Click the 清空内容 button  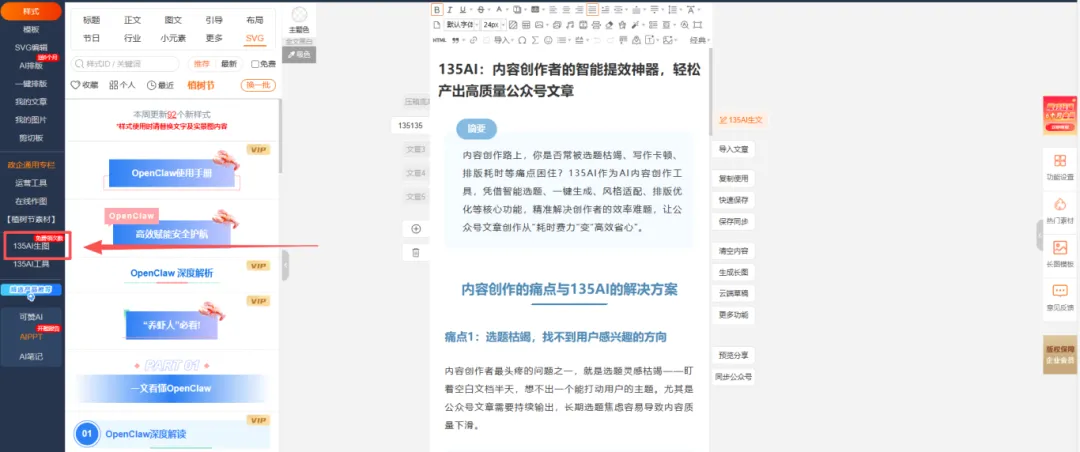733,250
